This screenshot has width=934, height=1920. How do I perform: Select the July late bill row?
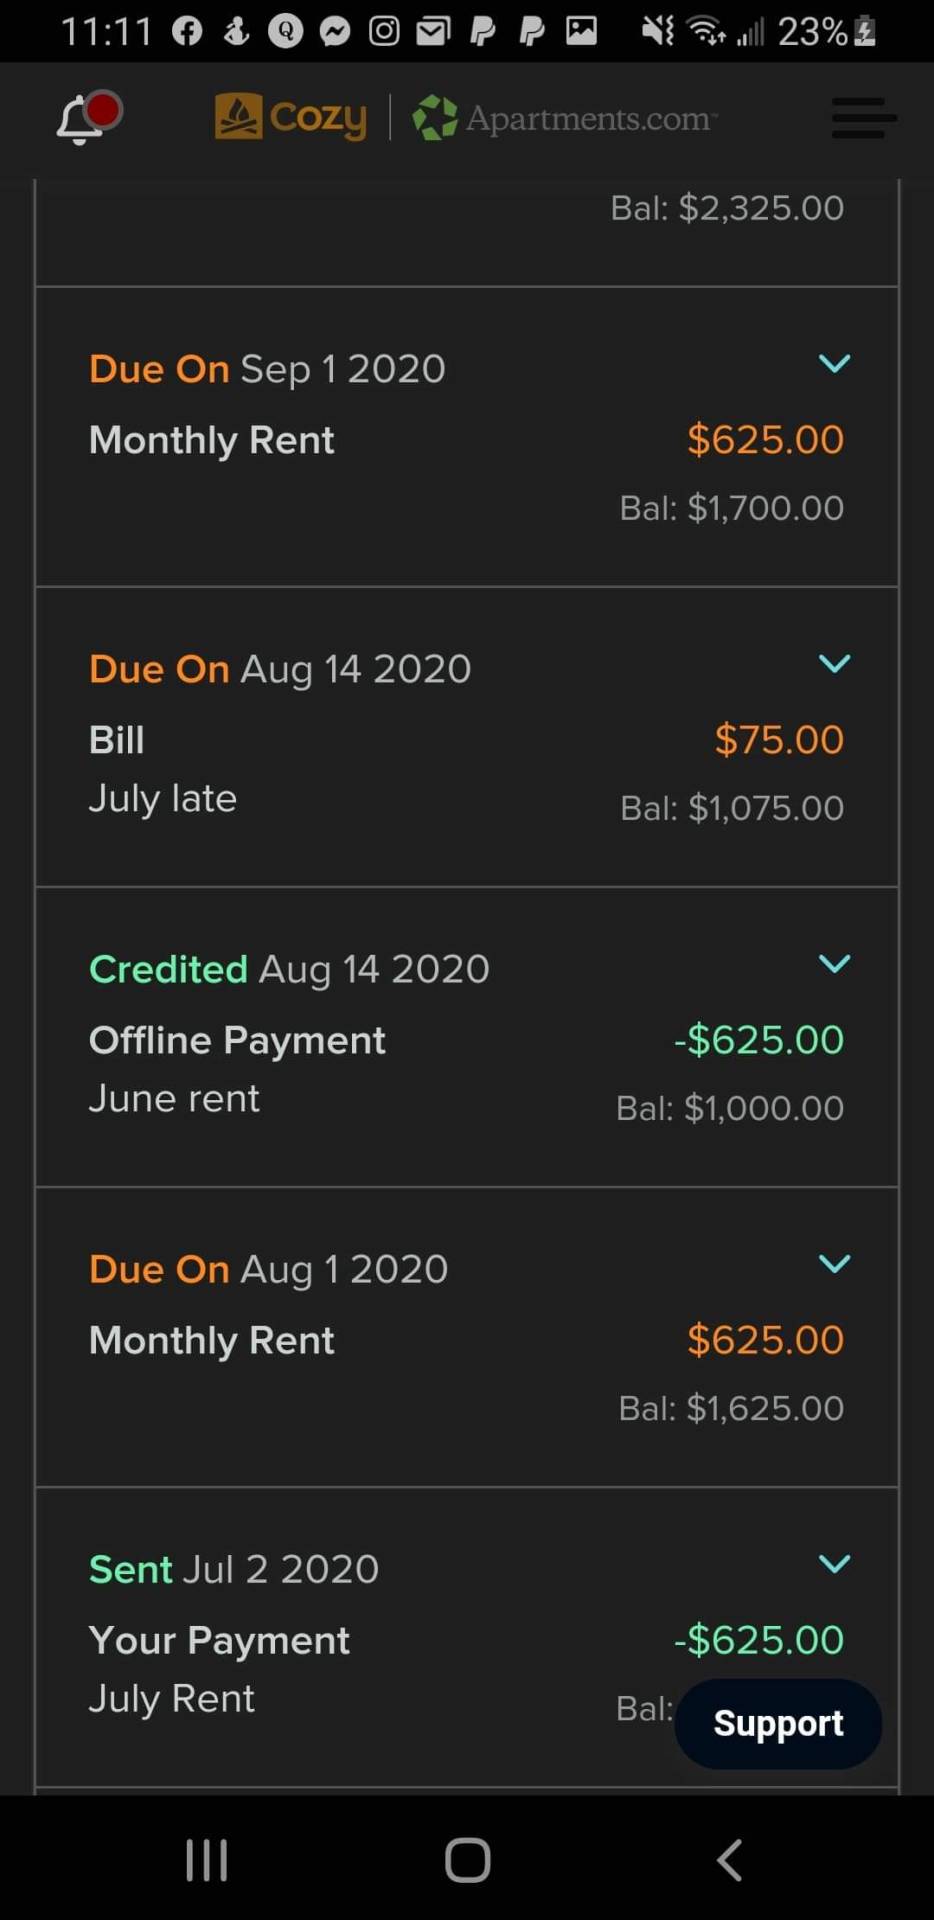467,737
